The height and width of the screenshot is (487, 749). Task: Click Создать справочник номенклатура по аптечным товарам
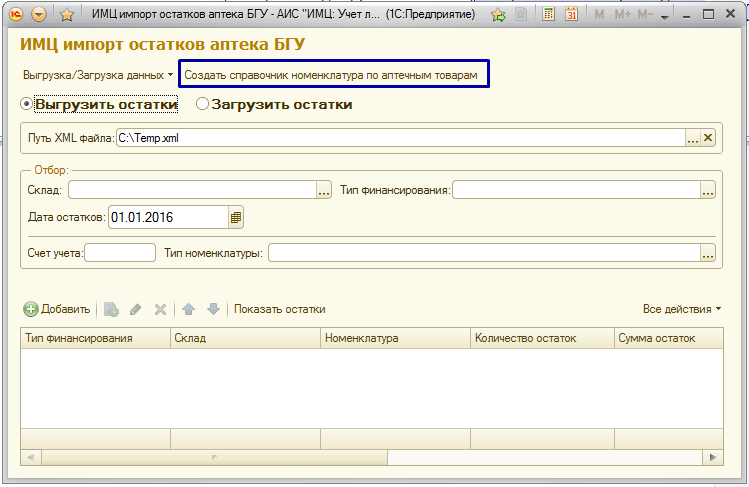coord(334,75)
